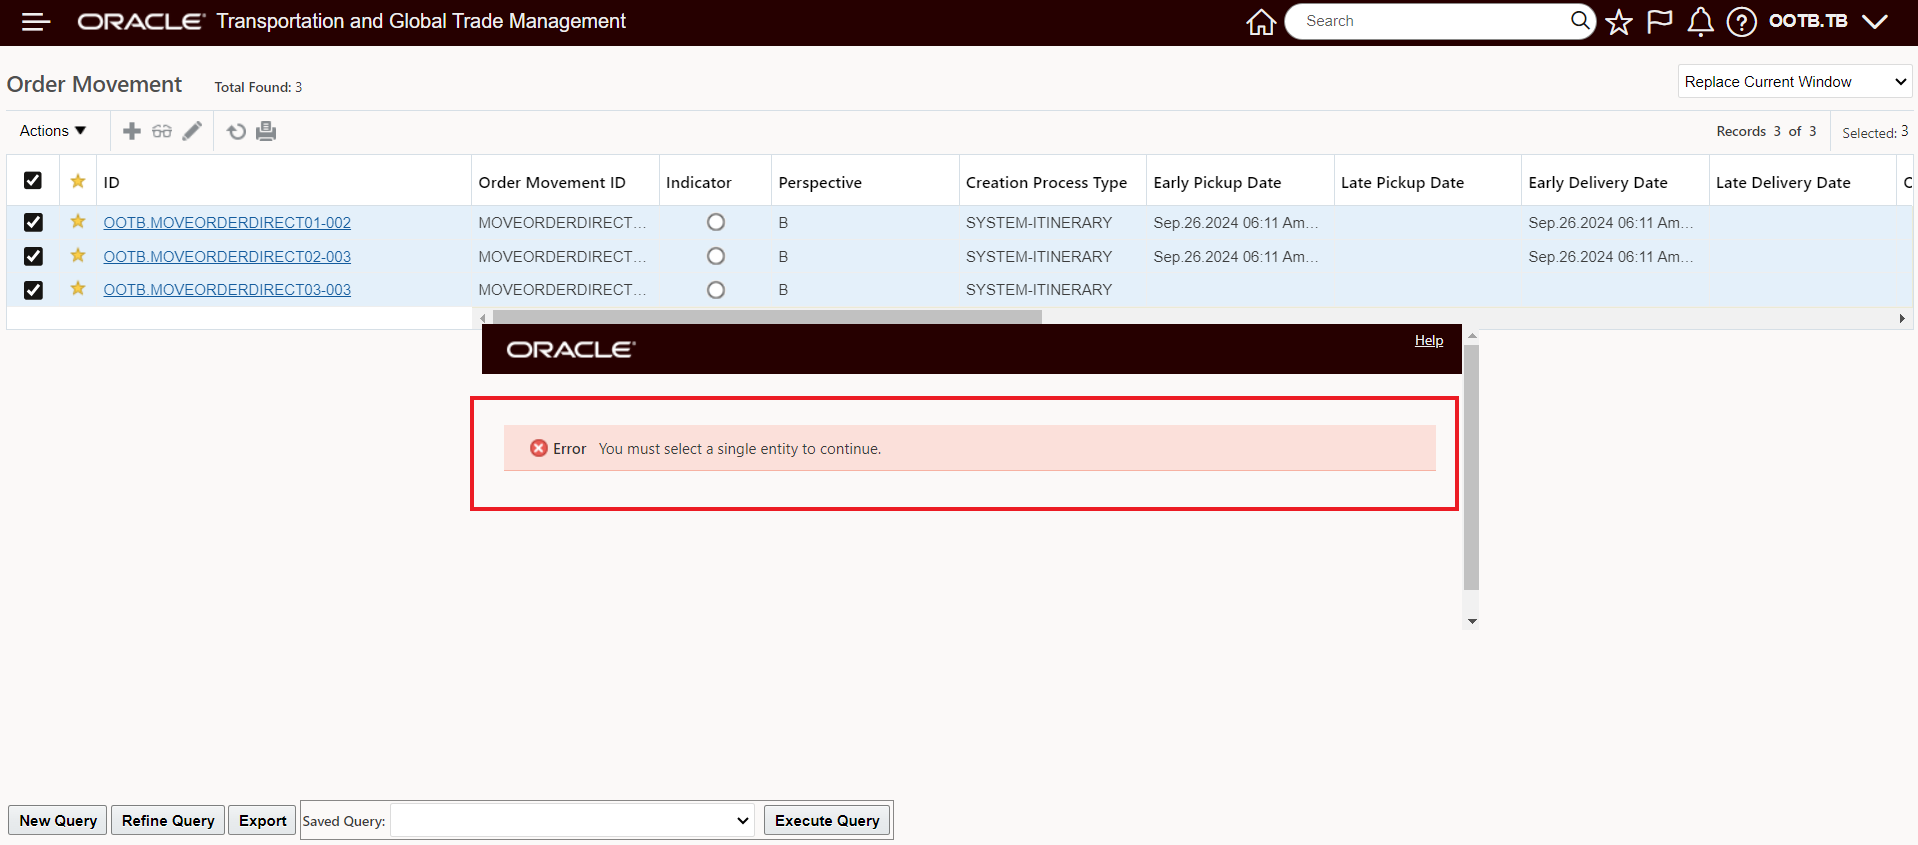The image size is (1918, 845).
Task: Open the Actions dropdown menu
Action: pos(53,131)
